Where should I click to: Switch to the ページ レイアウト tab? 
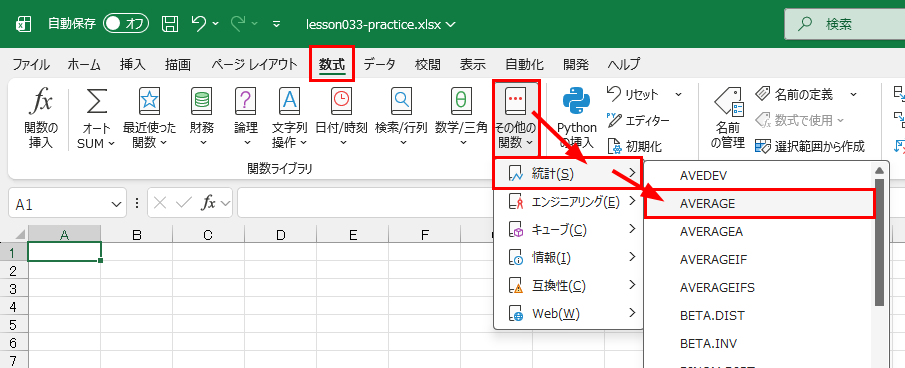(x=255, y=64)
